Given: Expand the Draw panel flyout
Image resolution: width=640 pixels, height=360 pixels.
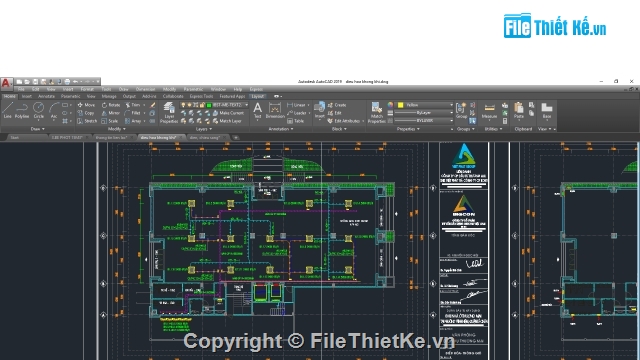Looking at the screenshot, I should click(x=38, y=129).
